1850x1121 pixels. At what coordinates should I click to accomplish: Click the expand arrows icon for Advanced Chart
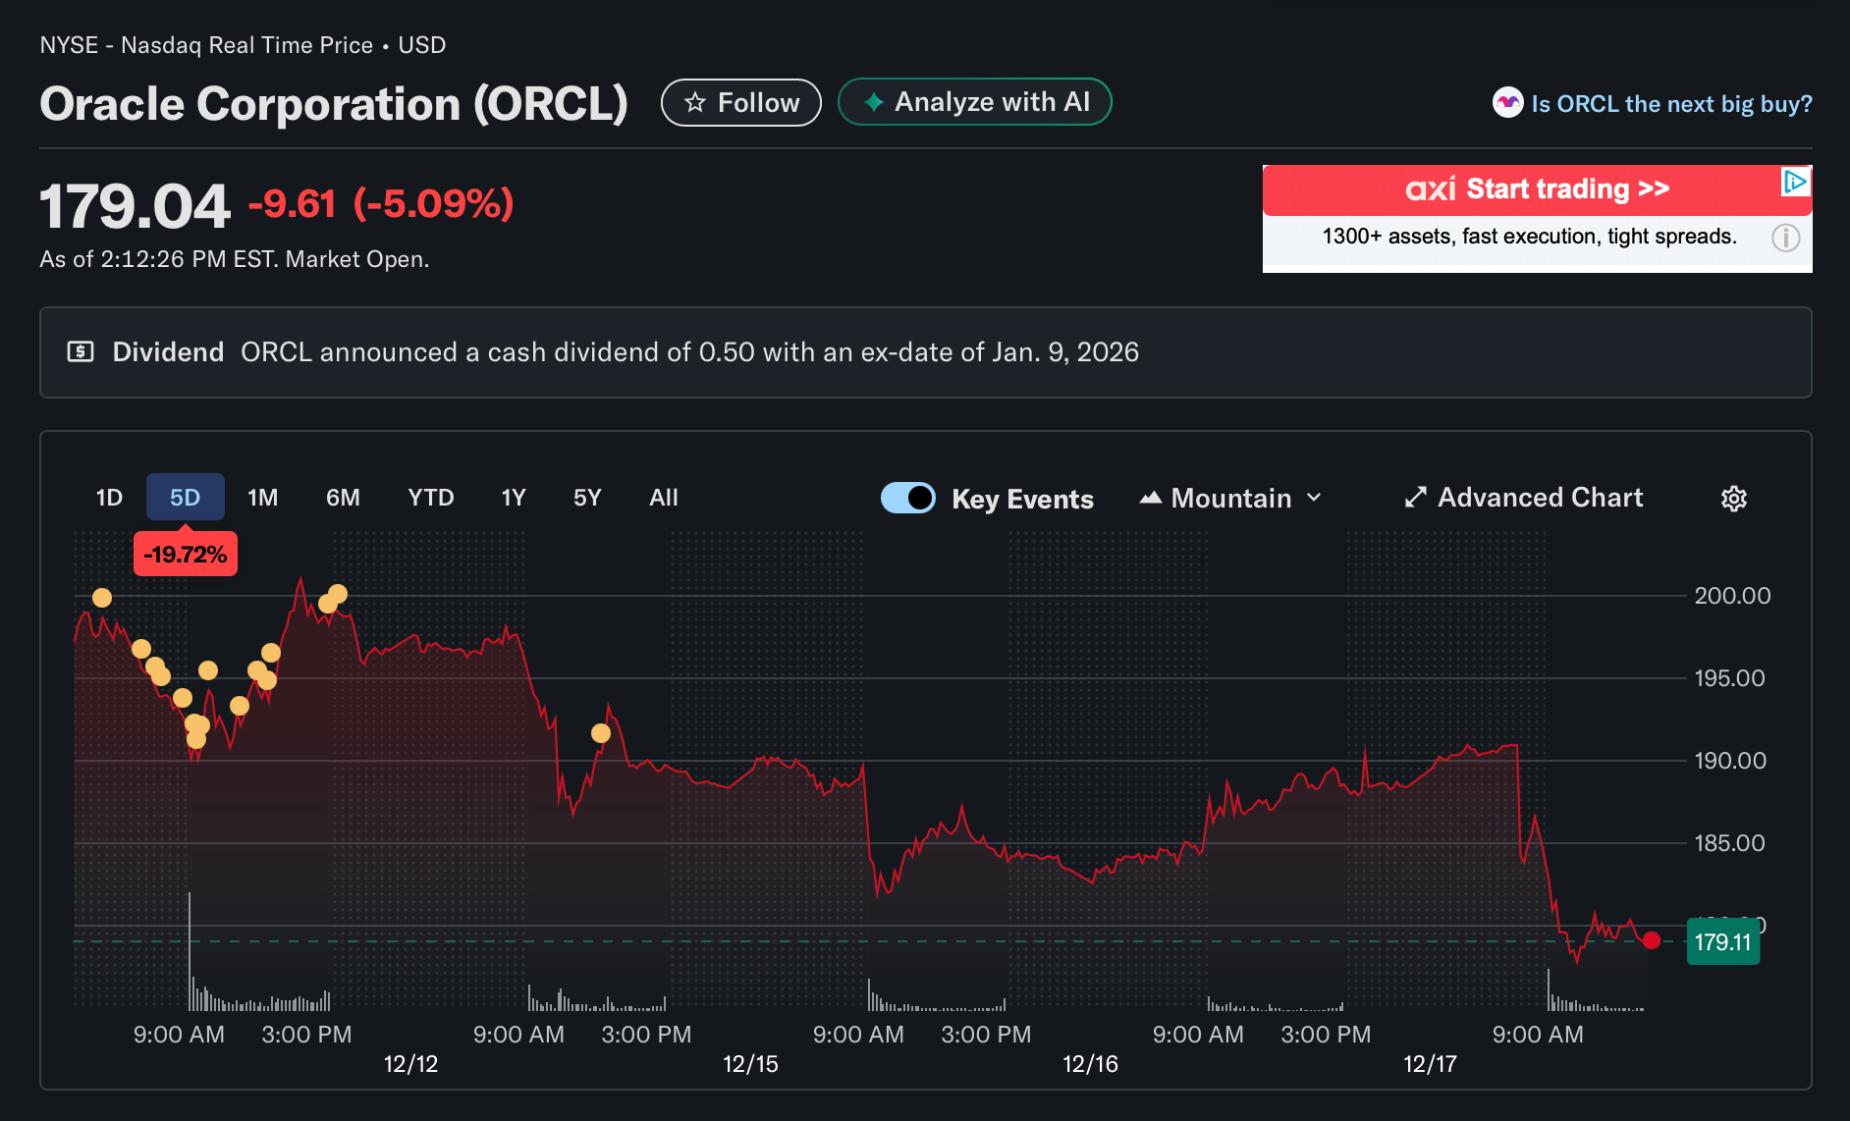[1415, 497]
